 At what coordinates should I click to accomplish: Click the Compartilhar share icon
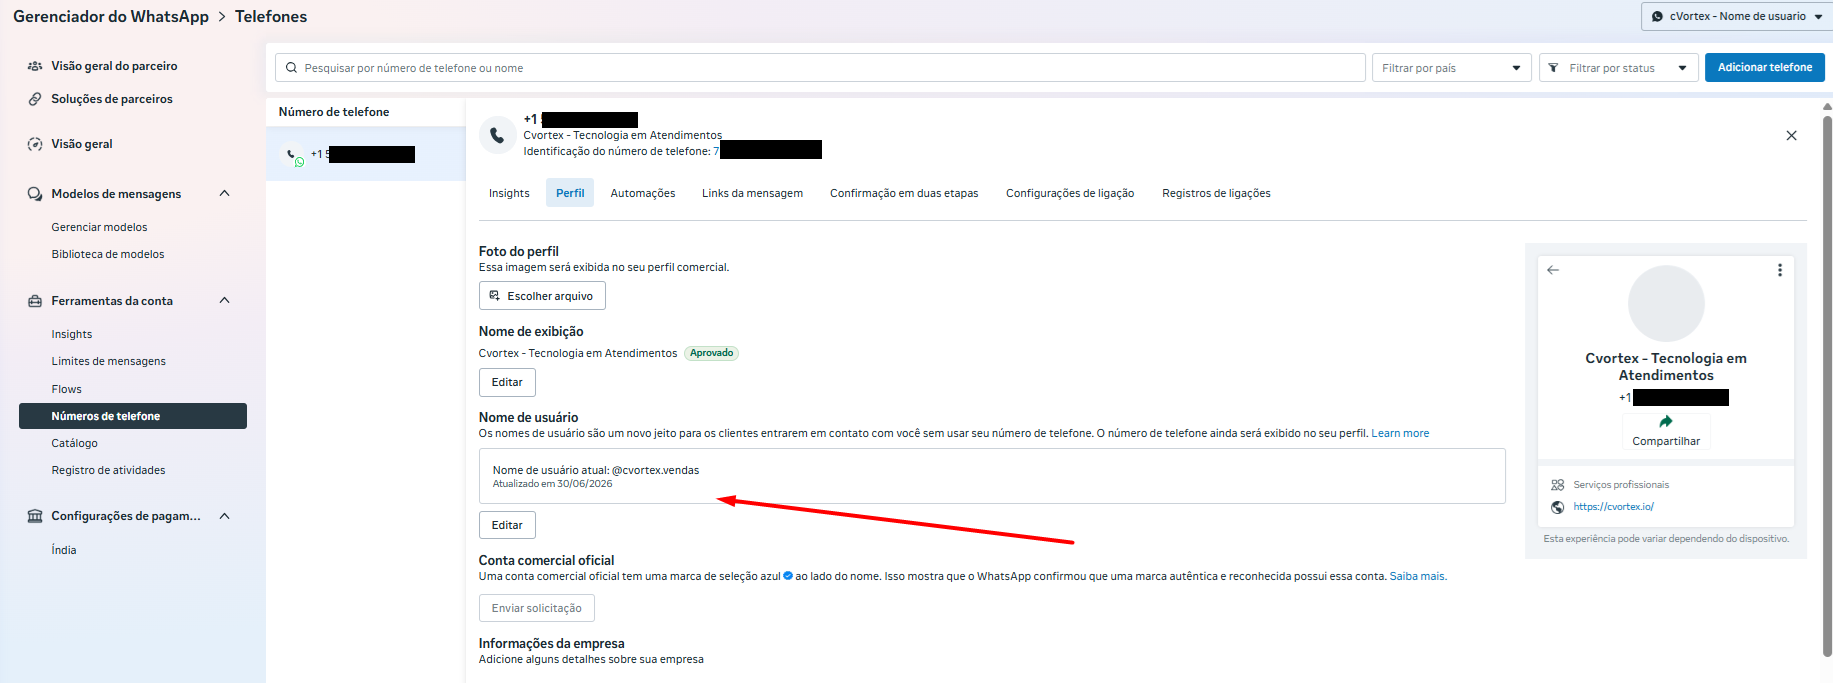click(x=1666, y=422)
